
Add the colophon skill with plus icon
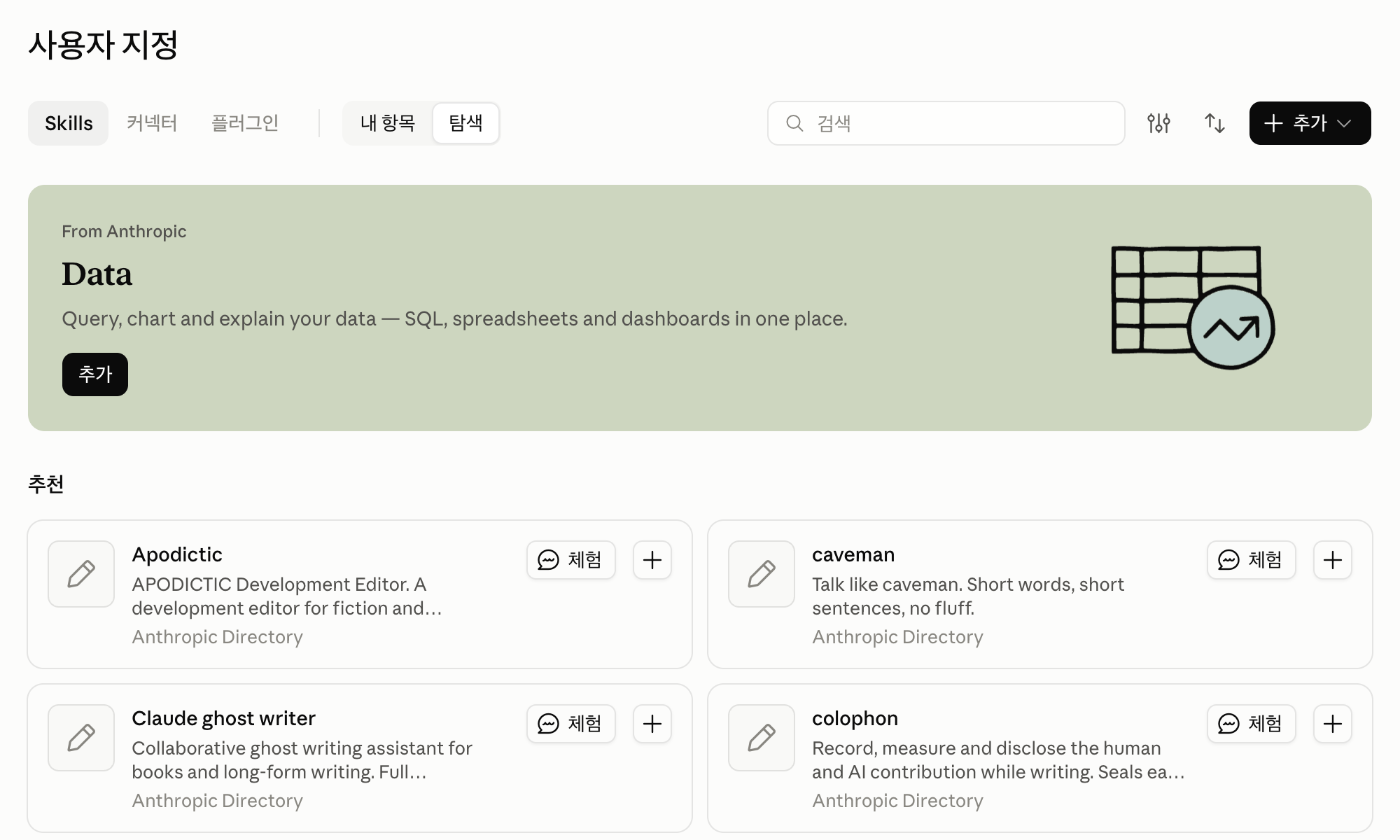1332,724
